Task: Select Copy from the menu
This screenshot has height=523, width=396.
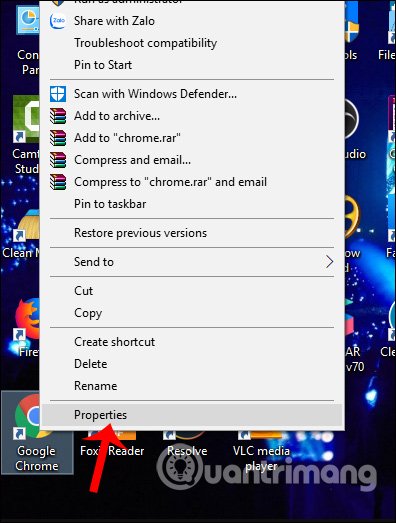Action: [x=192, y=313]
